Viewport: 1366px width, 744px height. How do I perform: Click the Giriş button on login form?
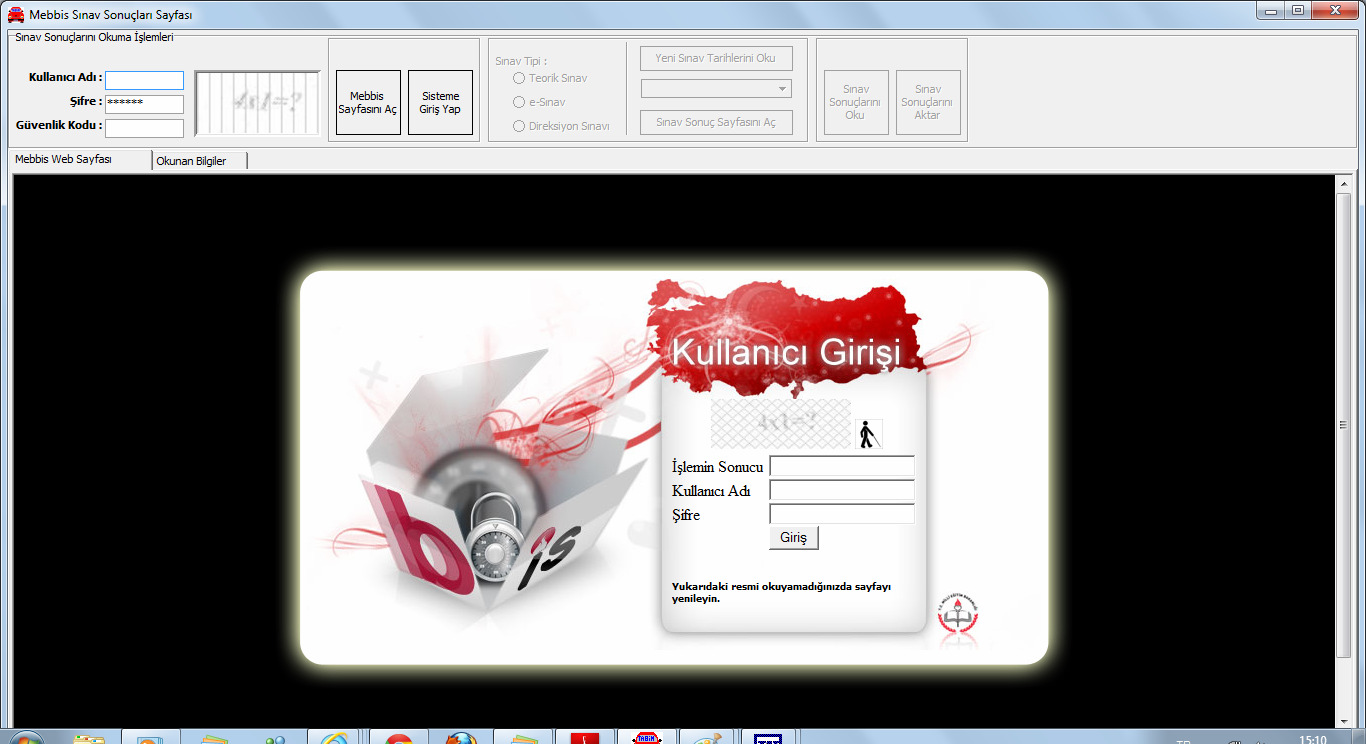click(794, 538)
